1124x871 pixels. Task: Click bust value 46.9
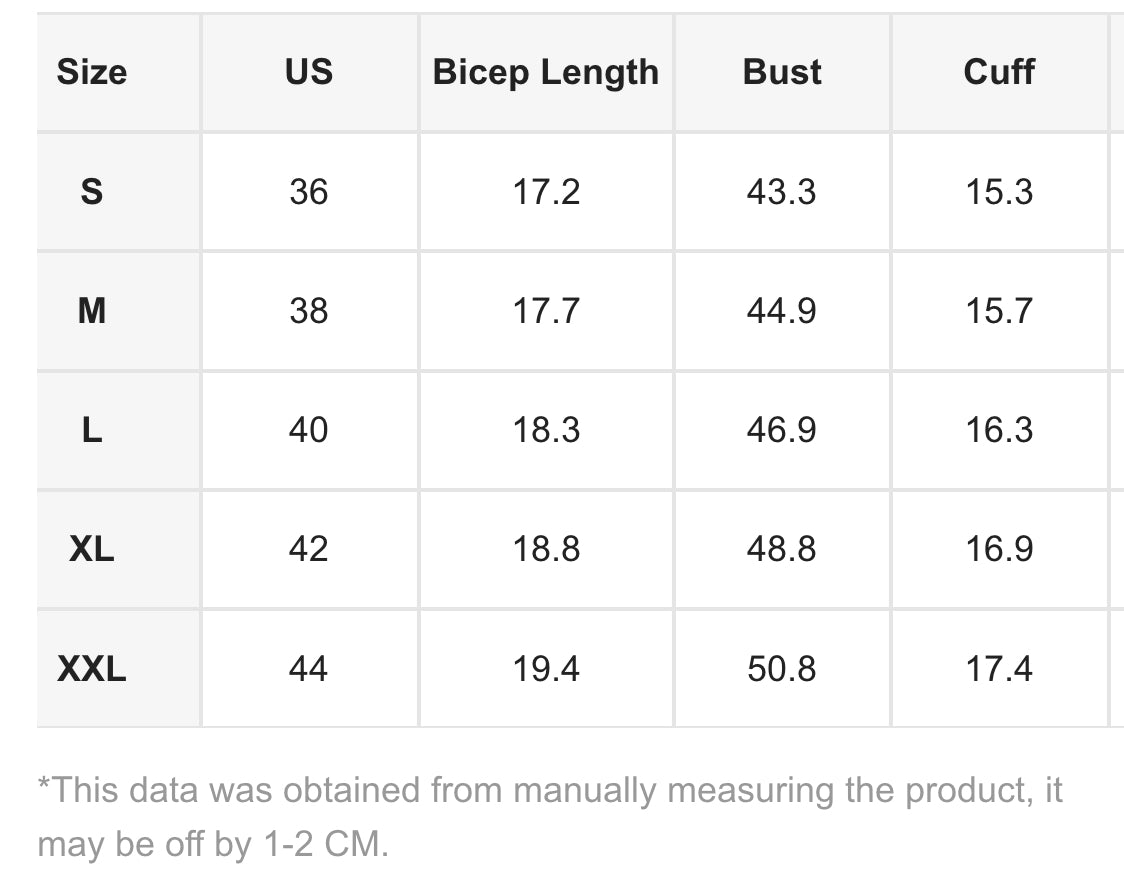(x=782, y=430)
